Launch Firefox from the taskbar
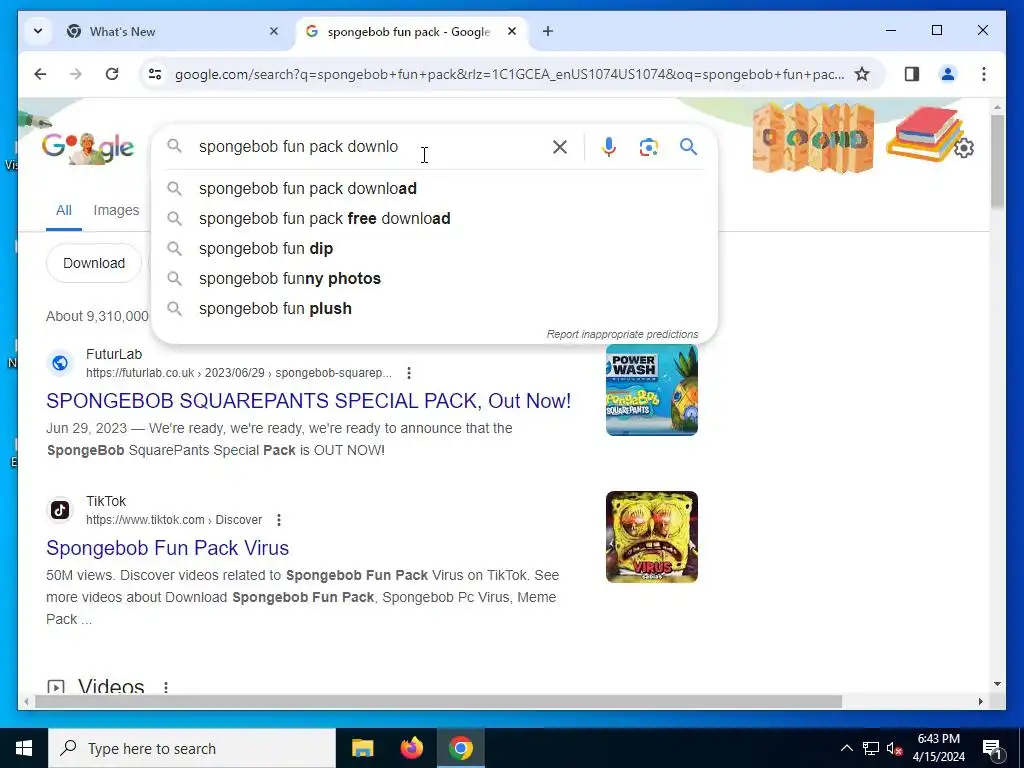Image resolution: width=1024 pixels, height=768 pixels. (411, 748)
